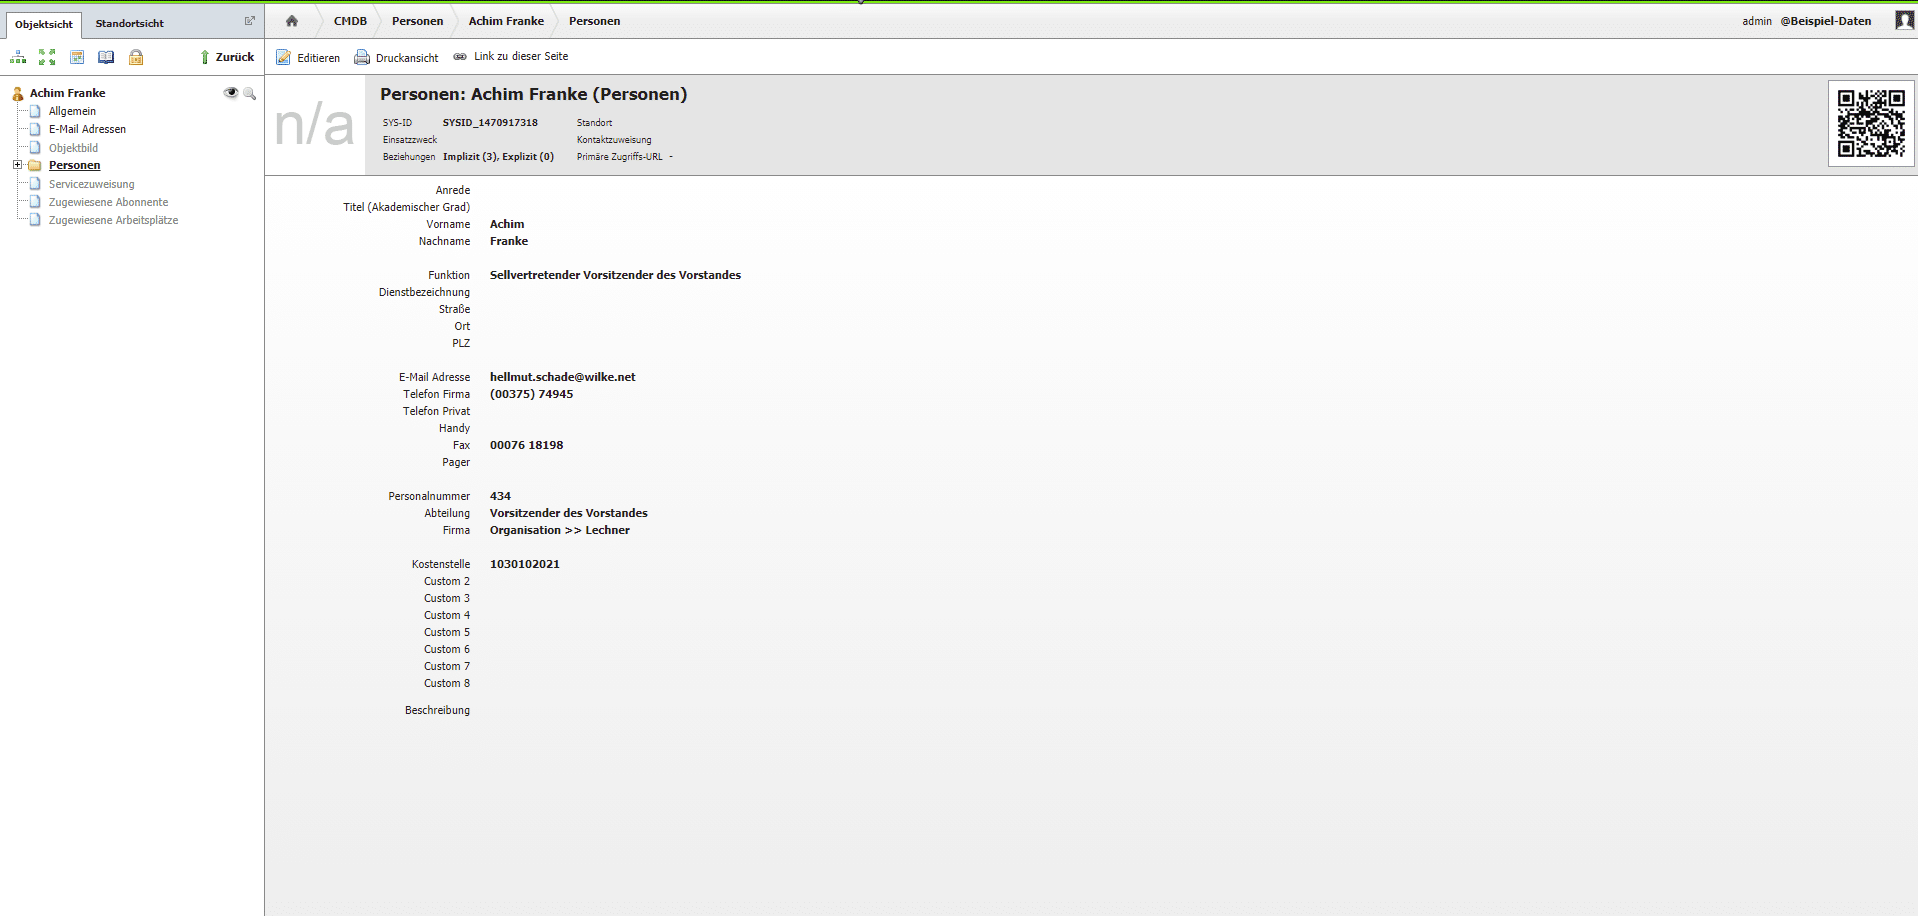Select the Objektsicht tab

[44, 24]
